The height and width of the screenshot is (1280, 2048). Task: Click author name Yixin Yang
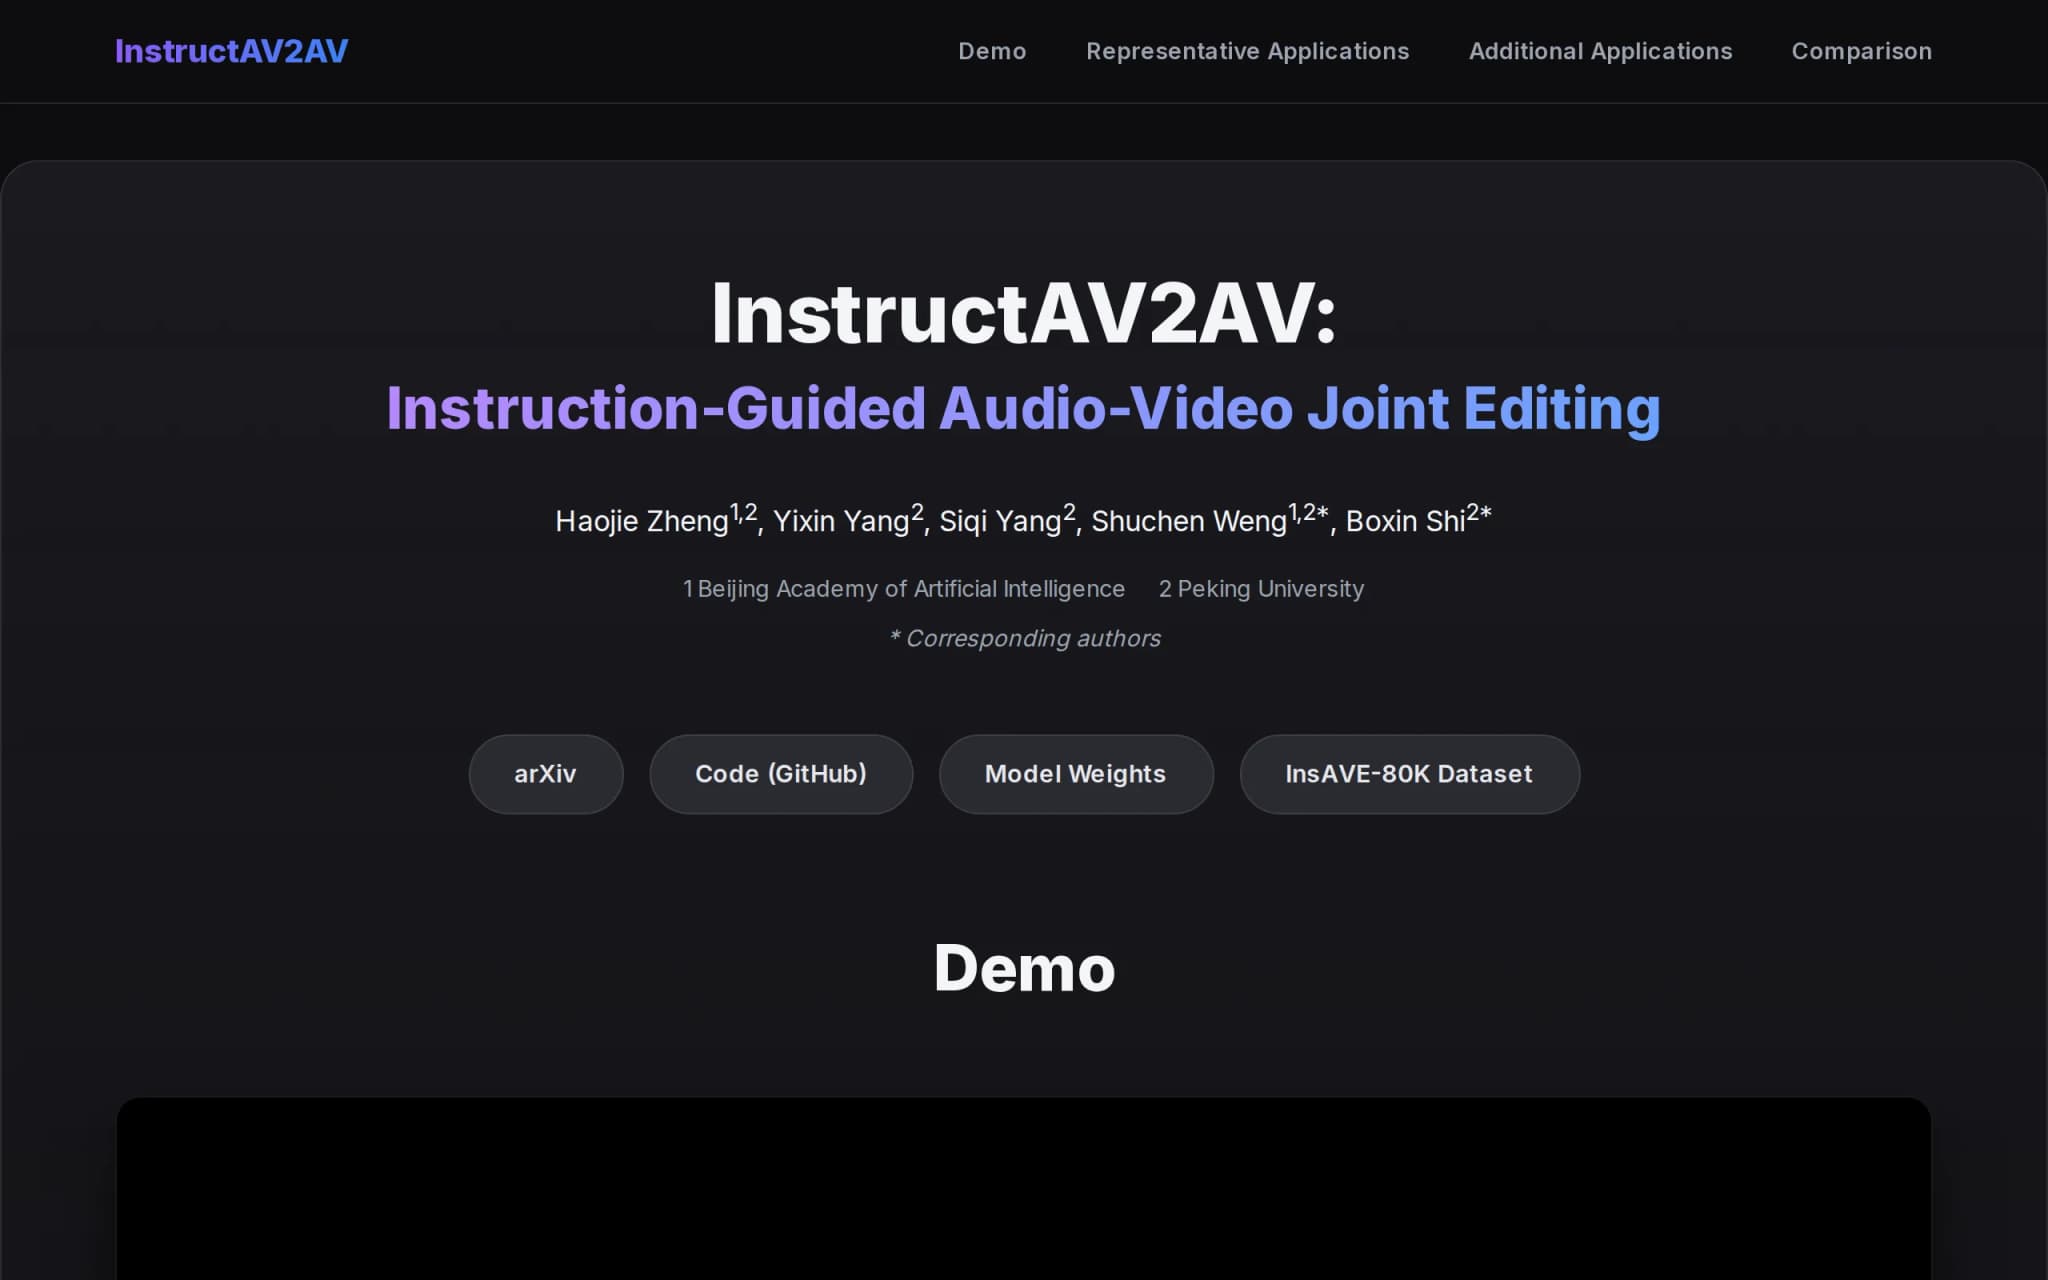(x=841, y=521)
